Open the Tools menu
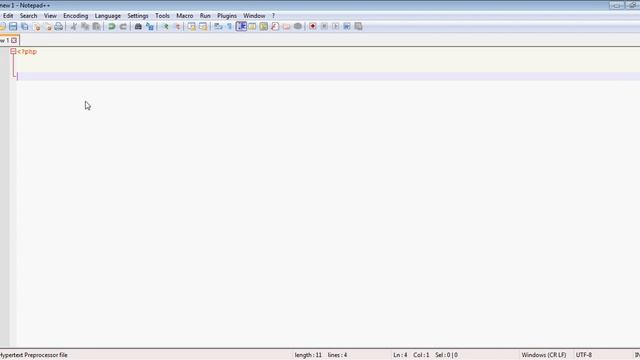 point(162,16)
